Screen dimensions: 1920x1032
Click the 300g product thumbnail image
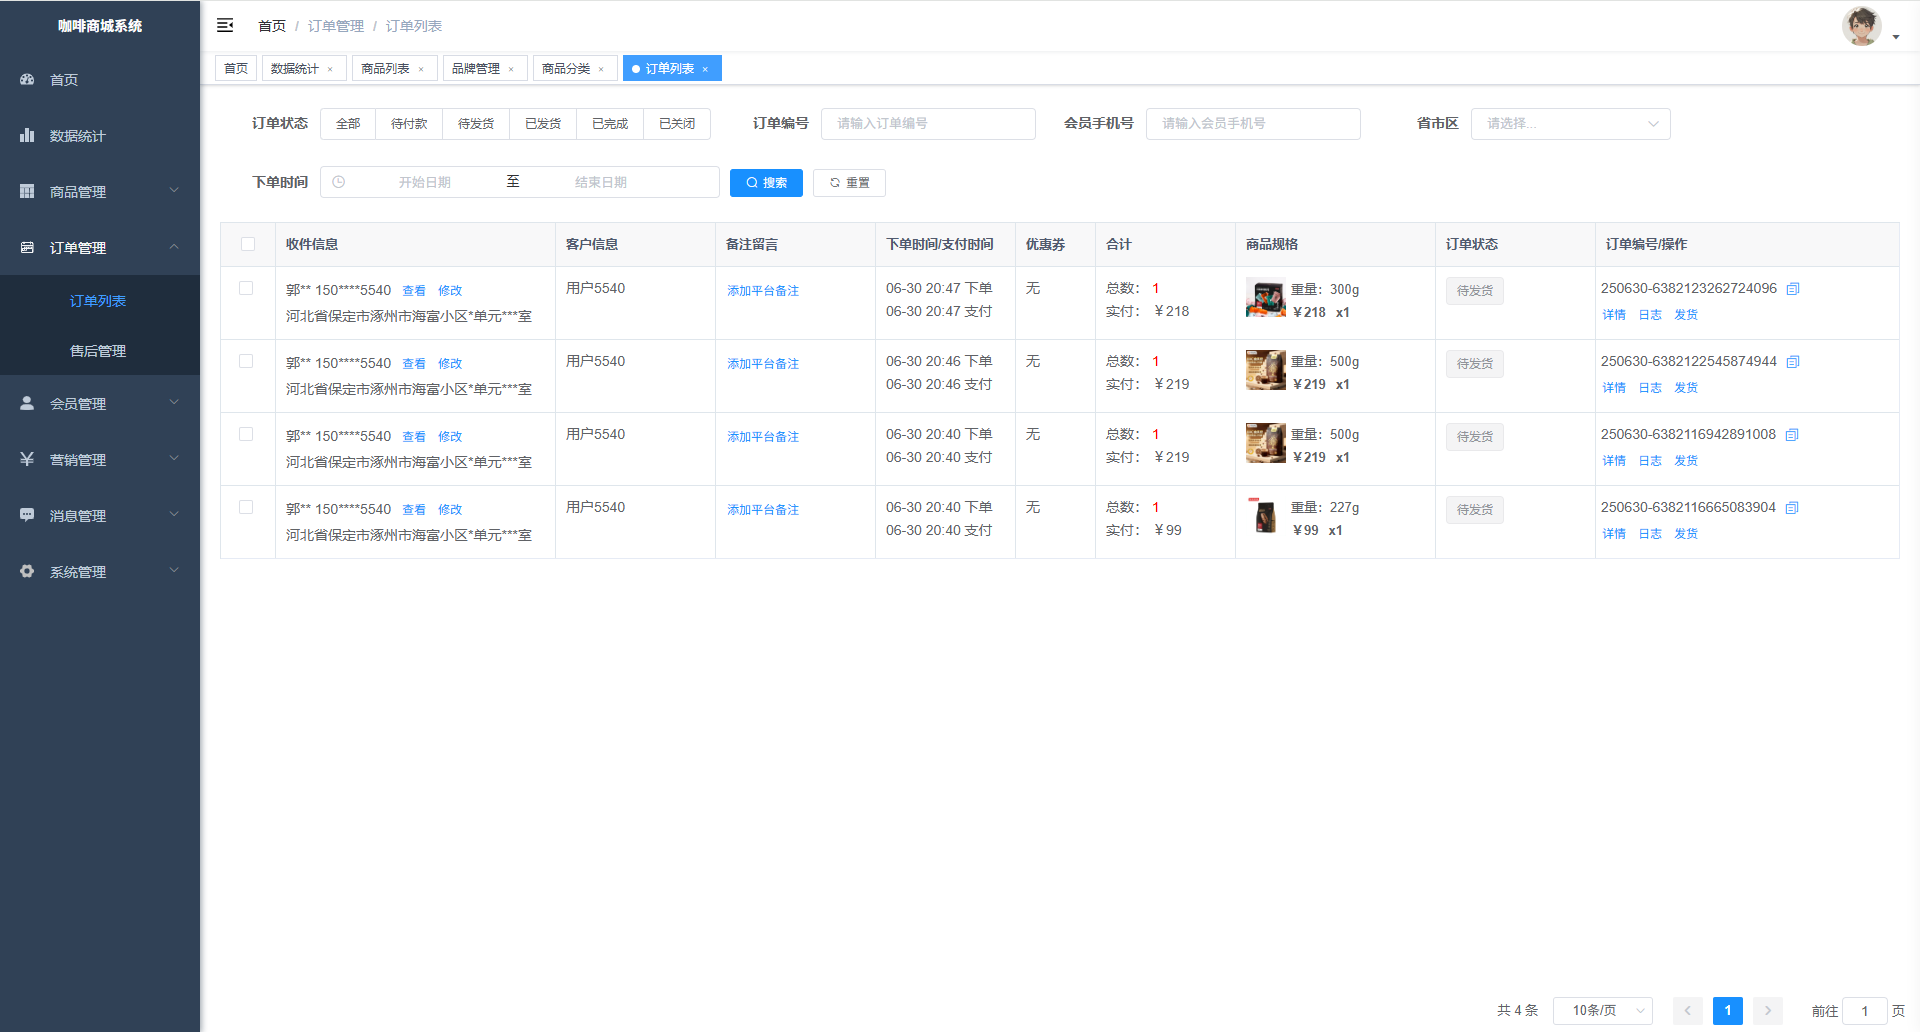point(1265,298)
